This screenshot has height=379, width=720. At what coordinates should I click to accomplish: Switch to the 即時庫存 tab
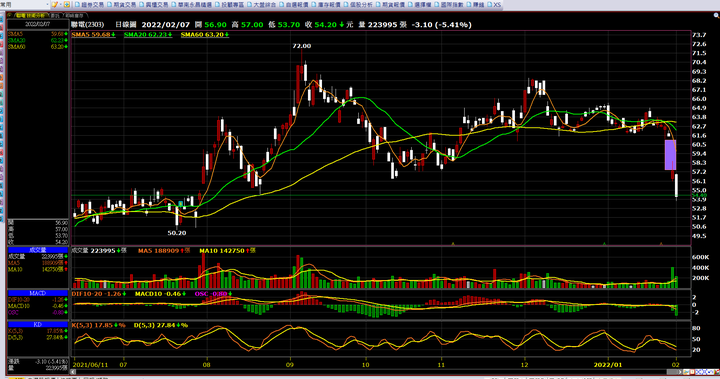click(x=74, y=16)
